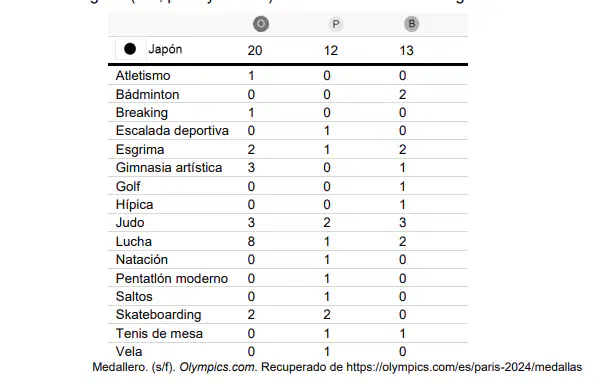The image size is (610, 385).
Task: Click Japan's total gold count 20
Action: point(255,51)
